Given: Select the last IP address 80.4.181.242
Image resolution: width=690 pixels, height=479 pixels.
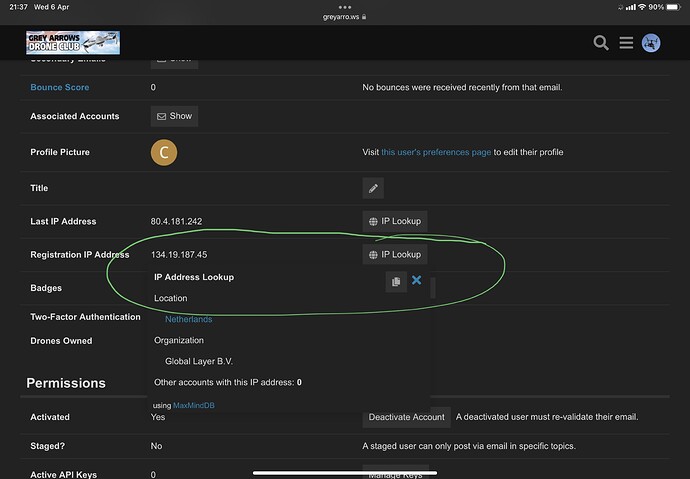Looking at the screenshot, I should coord(176,221).
